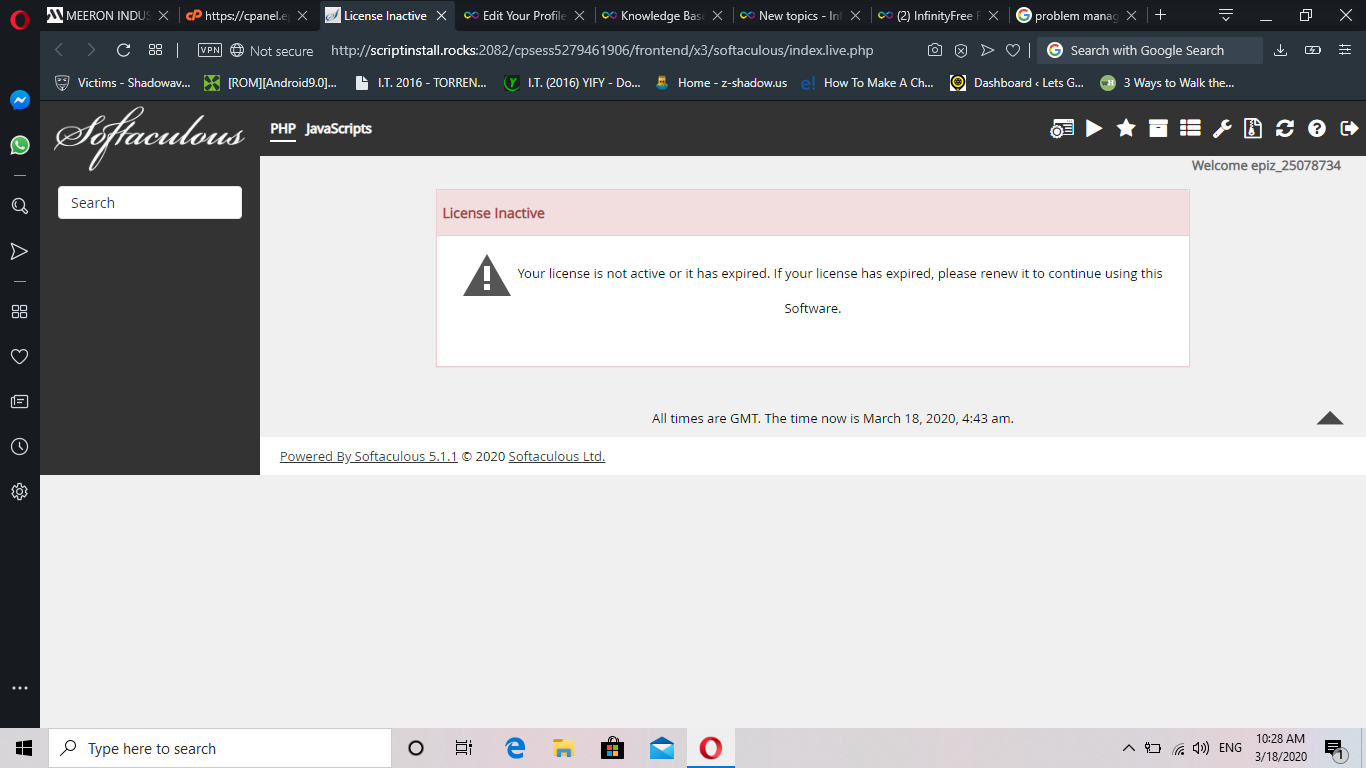Open installations using the box icon
This screenshot has width=1366, height=768.
click(1158, 128)
